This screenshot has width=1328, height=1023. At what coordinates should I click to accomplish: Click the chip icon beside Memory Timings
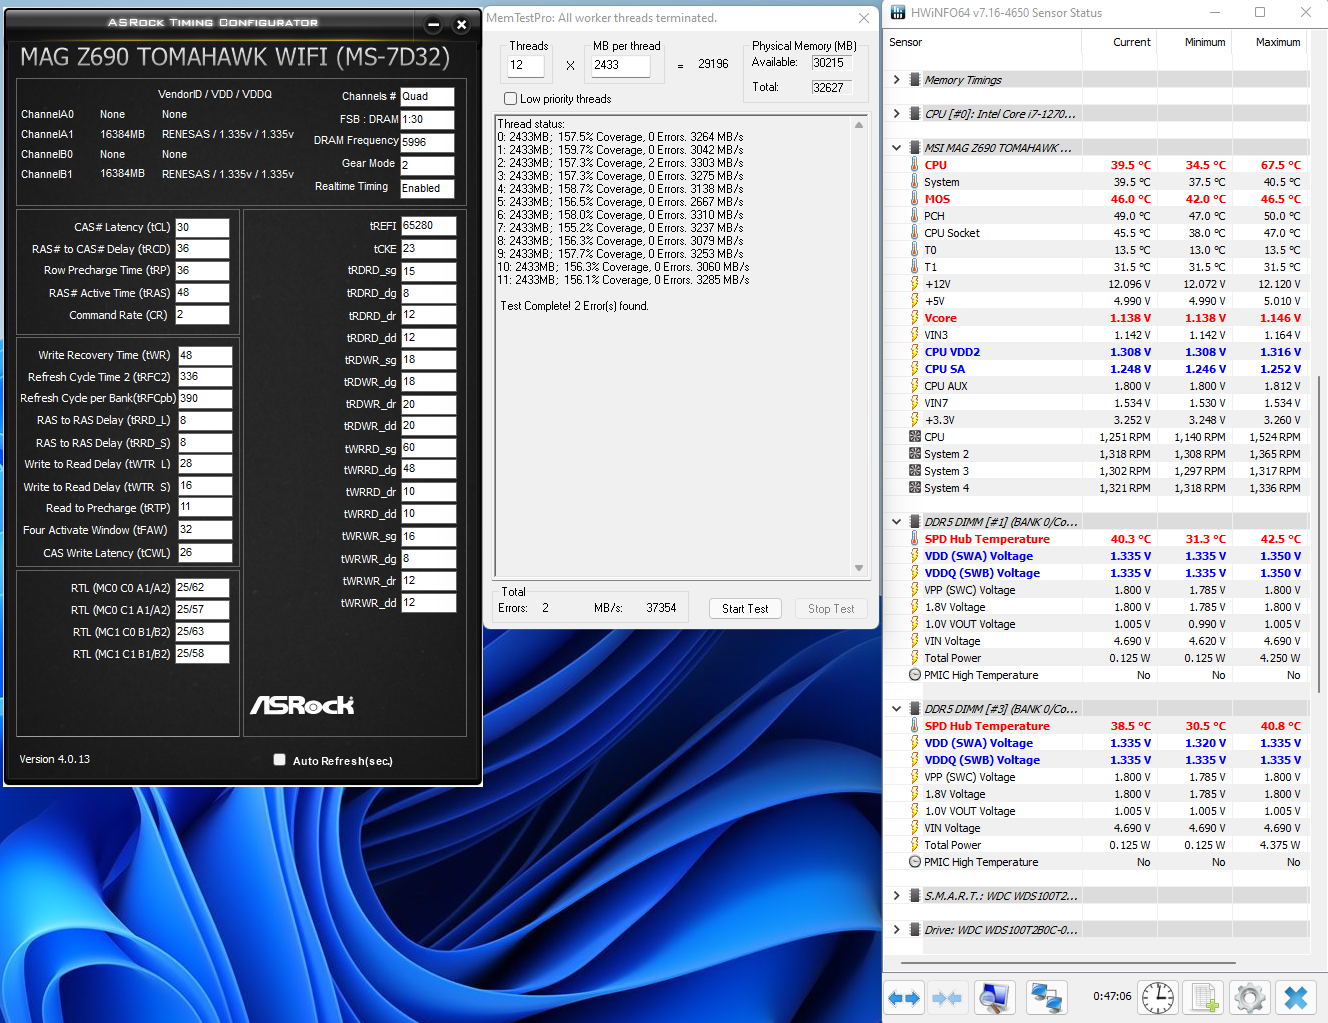914,80
